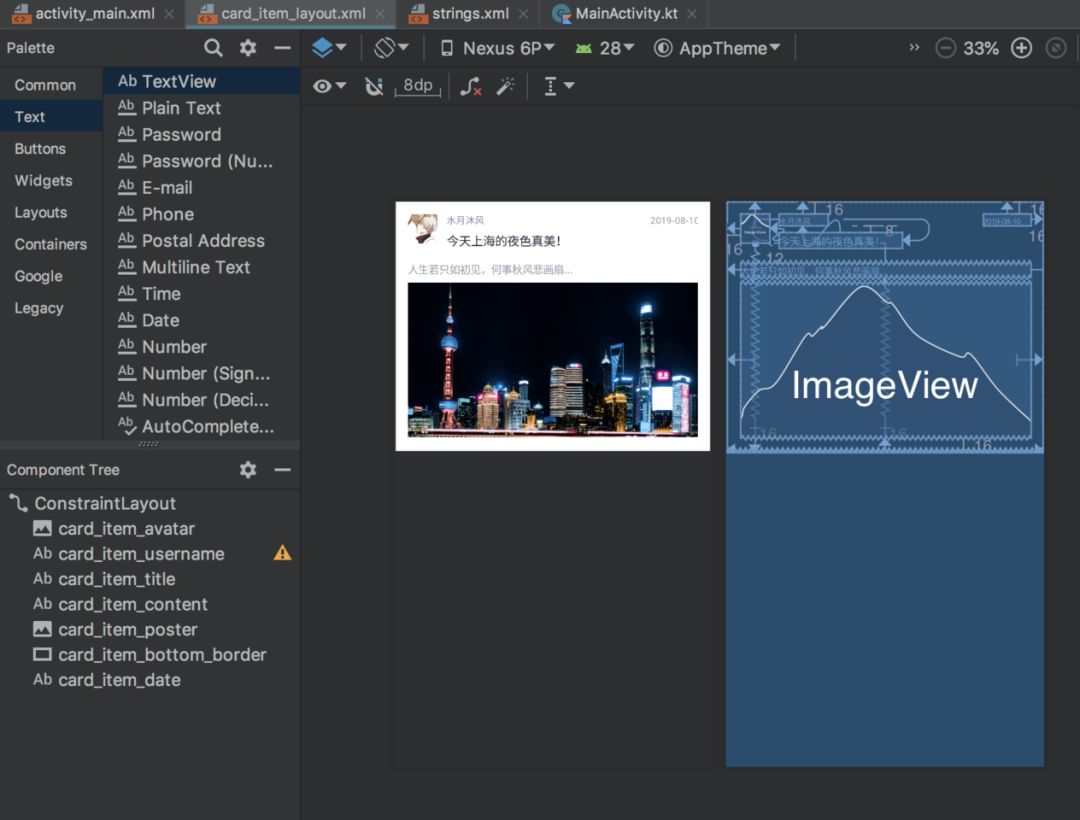Search the Palette with magnifier icon
The width and height of the screenshot is (1080, 820).
(213, 48)
